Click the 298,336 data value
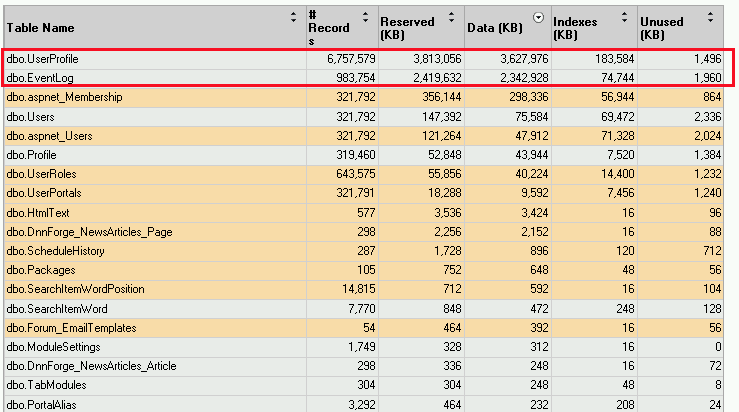The image size is (739, 412). tap(529, 97)
